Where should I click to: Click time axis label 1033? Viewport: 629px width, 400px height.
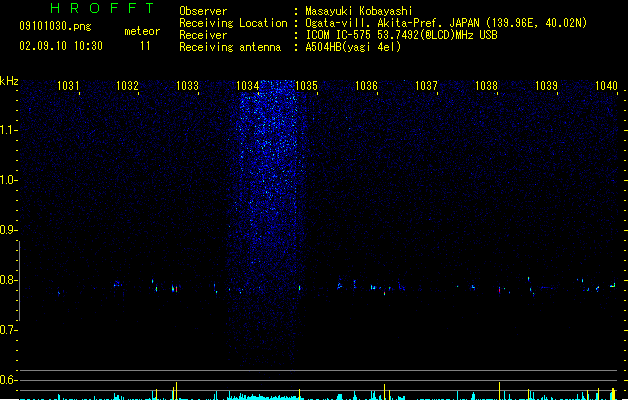[187, 86]
